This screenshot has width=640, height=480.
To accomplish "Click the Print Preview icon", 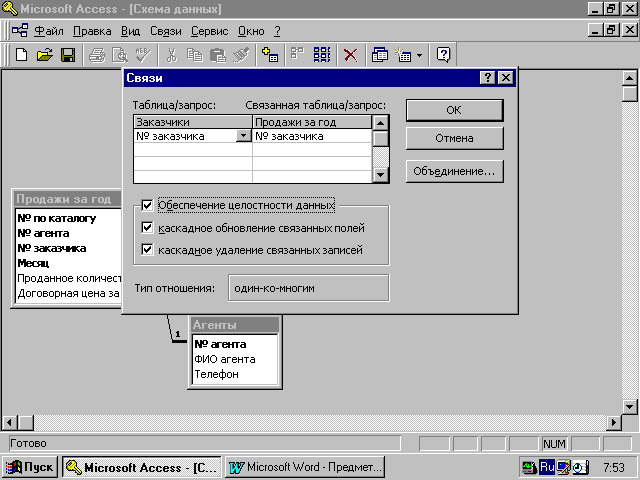I will click(x=120, y=55).
